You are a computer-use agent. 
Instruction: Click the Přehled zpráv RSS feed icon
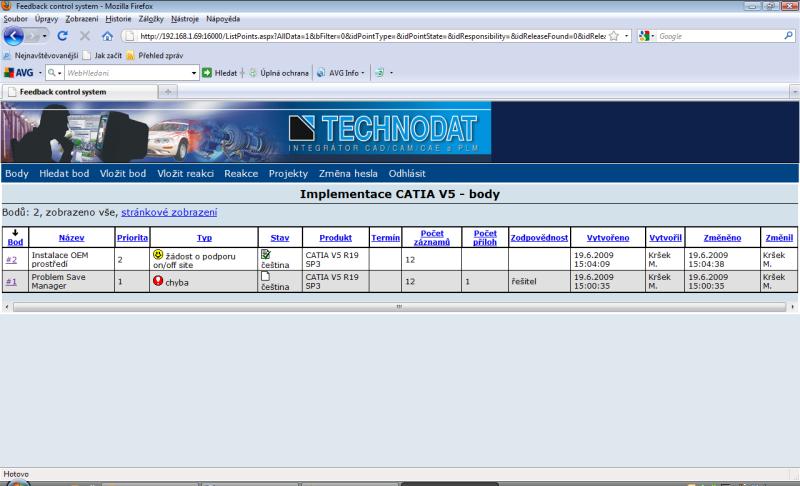tap(131, 56)
